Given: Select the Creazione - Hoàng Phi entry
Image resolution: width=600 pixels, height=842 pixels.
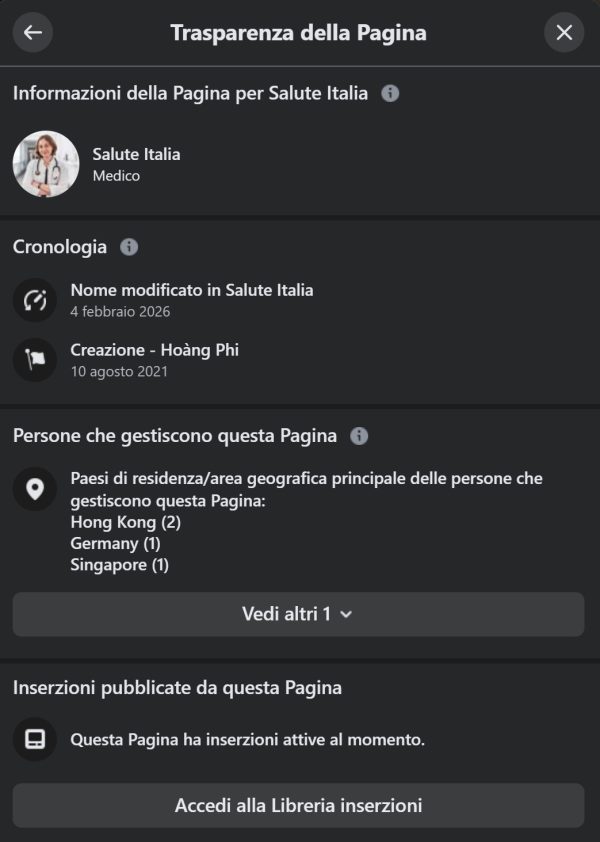Looking at the screenshot, I should point(154,350).
